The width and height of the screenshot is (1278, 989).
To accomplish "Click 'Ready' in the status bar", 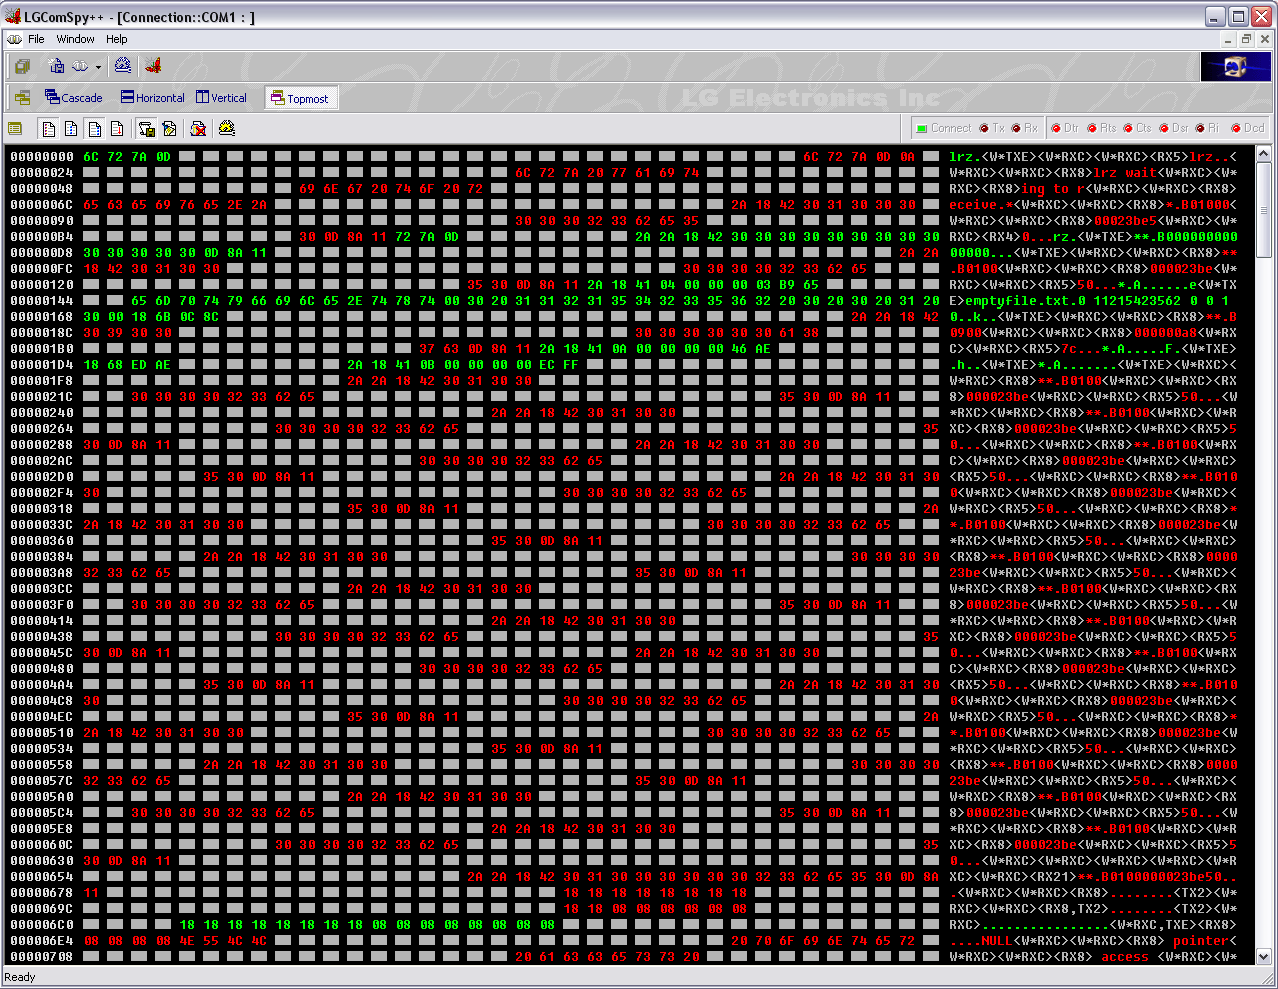I will pyautogui.click(x=20, y=977).
